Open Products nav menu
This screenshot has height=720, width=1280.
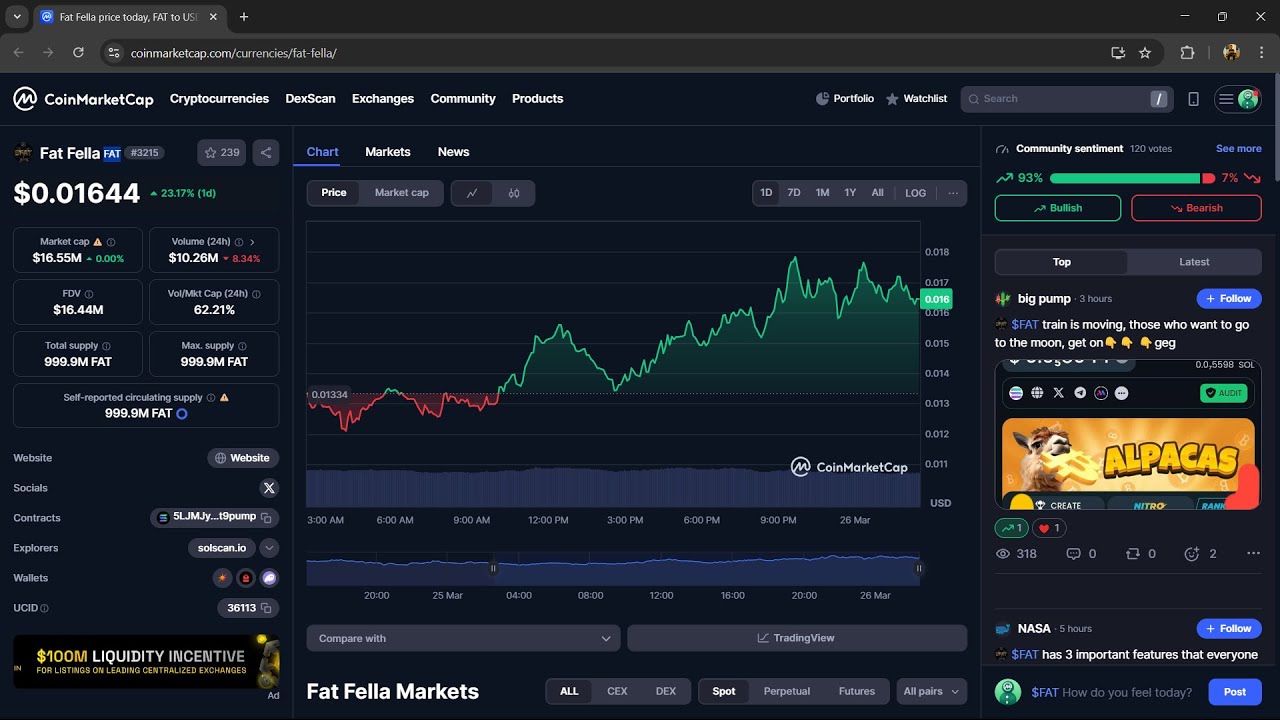(538, 99)
